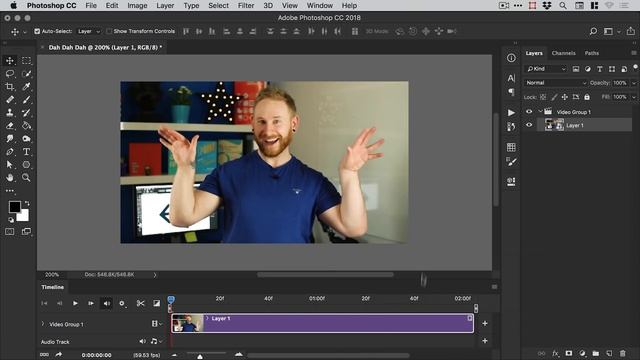This screenshot has width=640, height=360.
Task: Open the blend mode Normal dropdown
Action: (556, 83)
